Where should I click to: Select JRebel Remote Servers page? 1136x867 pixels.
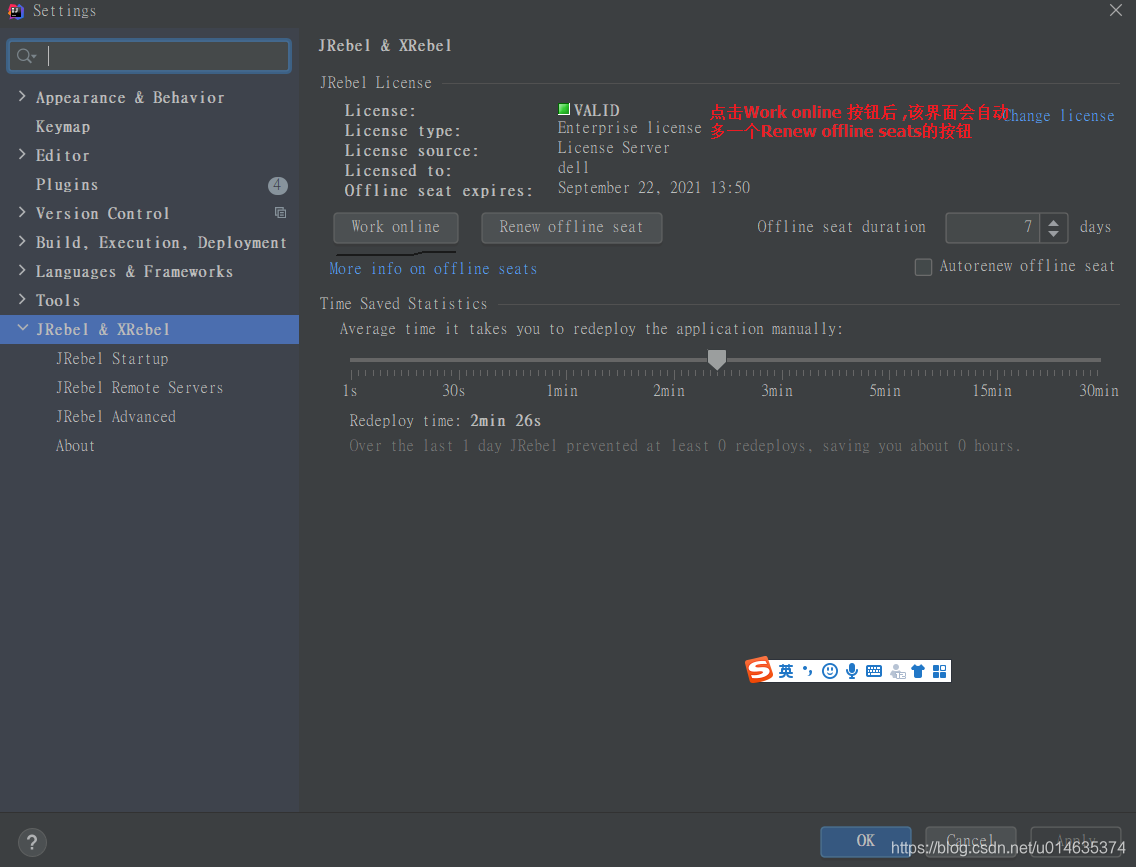tap(140, 388)
